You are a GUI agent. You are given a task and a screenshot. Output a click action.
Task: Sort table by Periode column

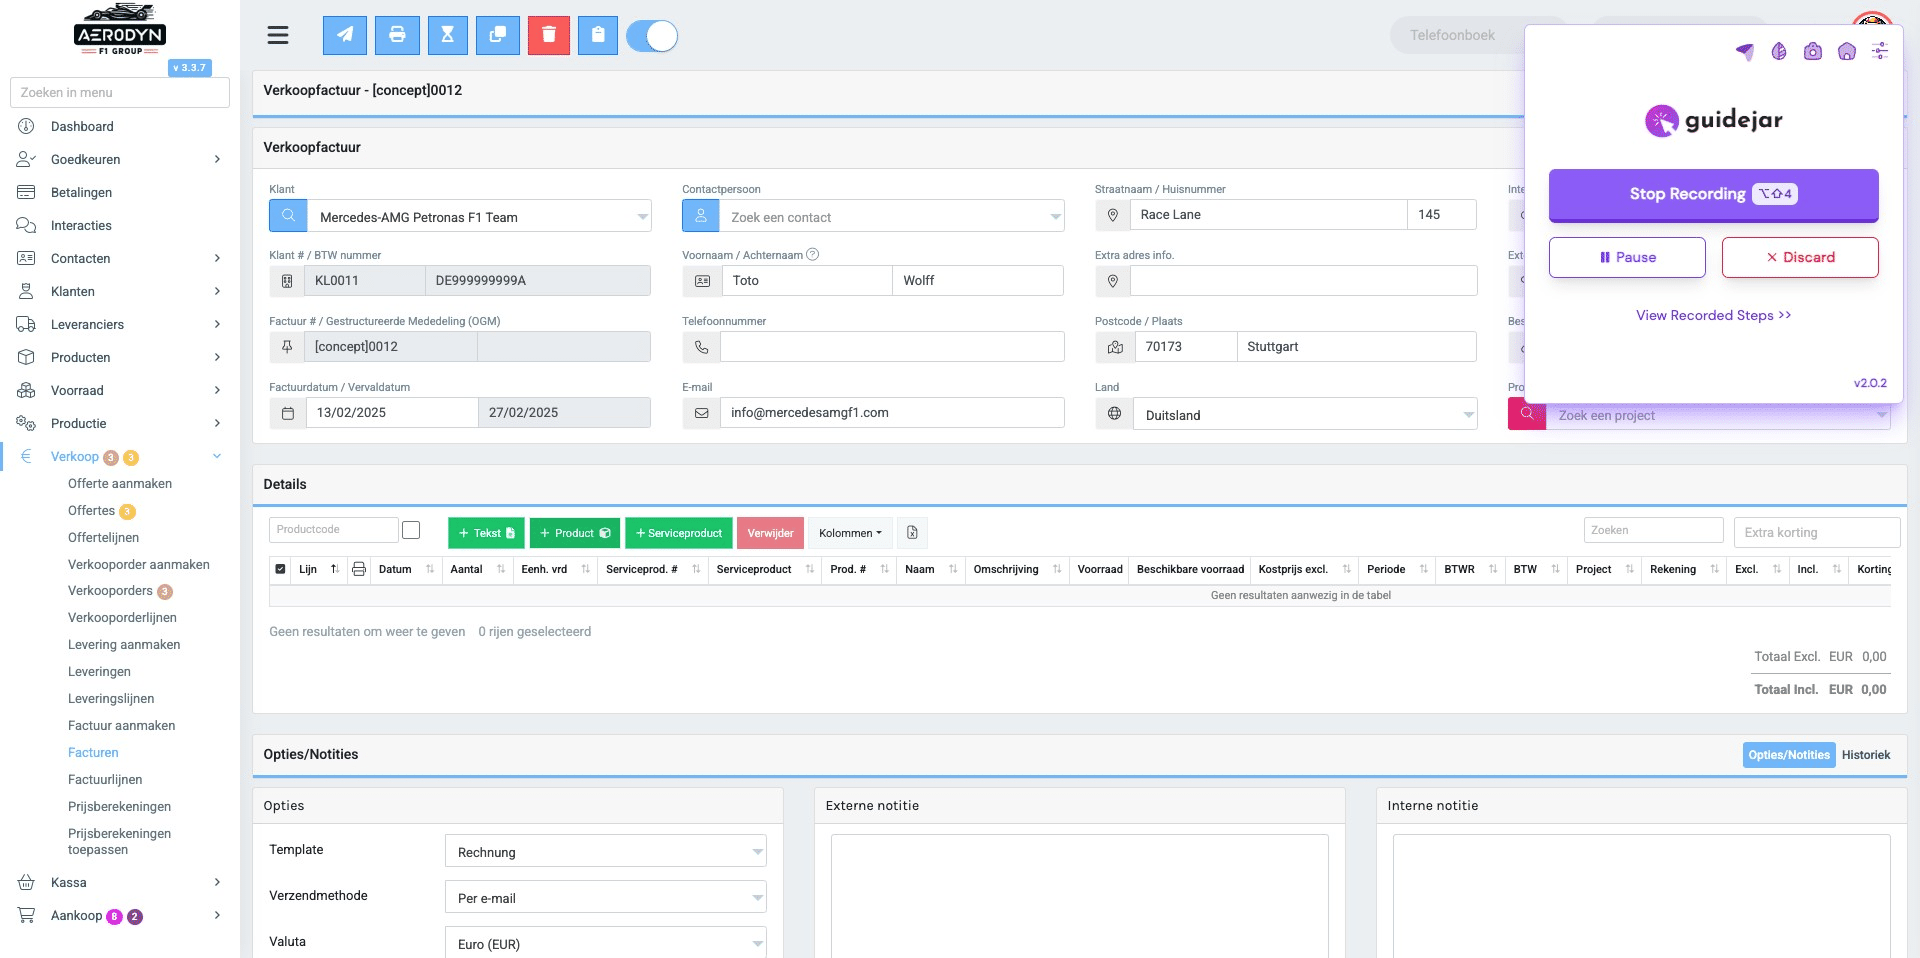coord(1397,569)
